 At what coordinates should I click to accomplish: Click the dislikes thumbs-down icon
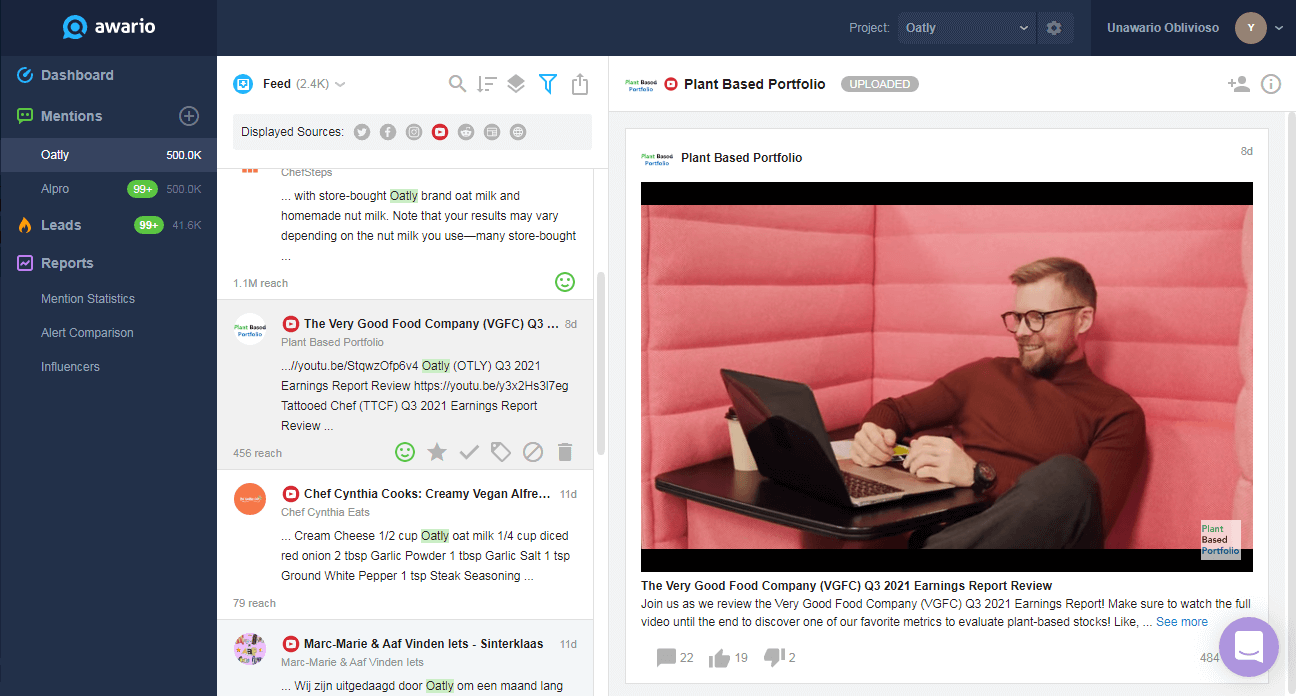[x=773, y=658]
